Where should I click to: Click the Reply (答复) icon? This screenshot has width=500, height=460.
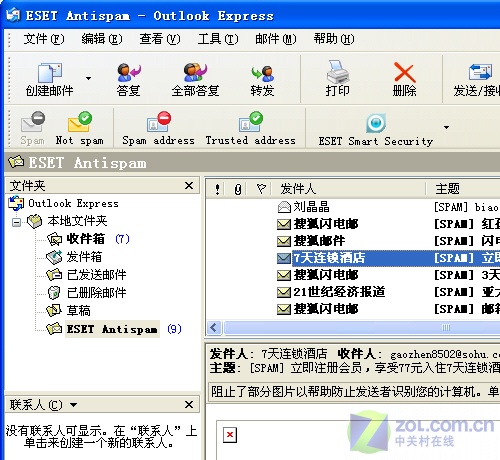tap(129, 72)
